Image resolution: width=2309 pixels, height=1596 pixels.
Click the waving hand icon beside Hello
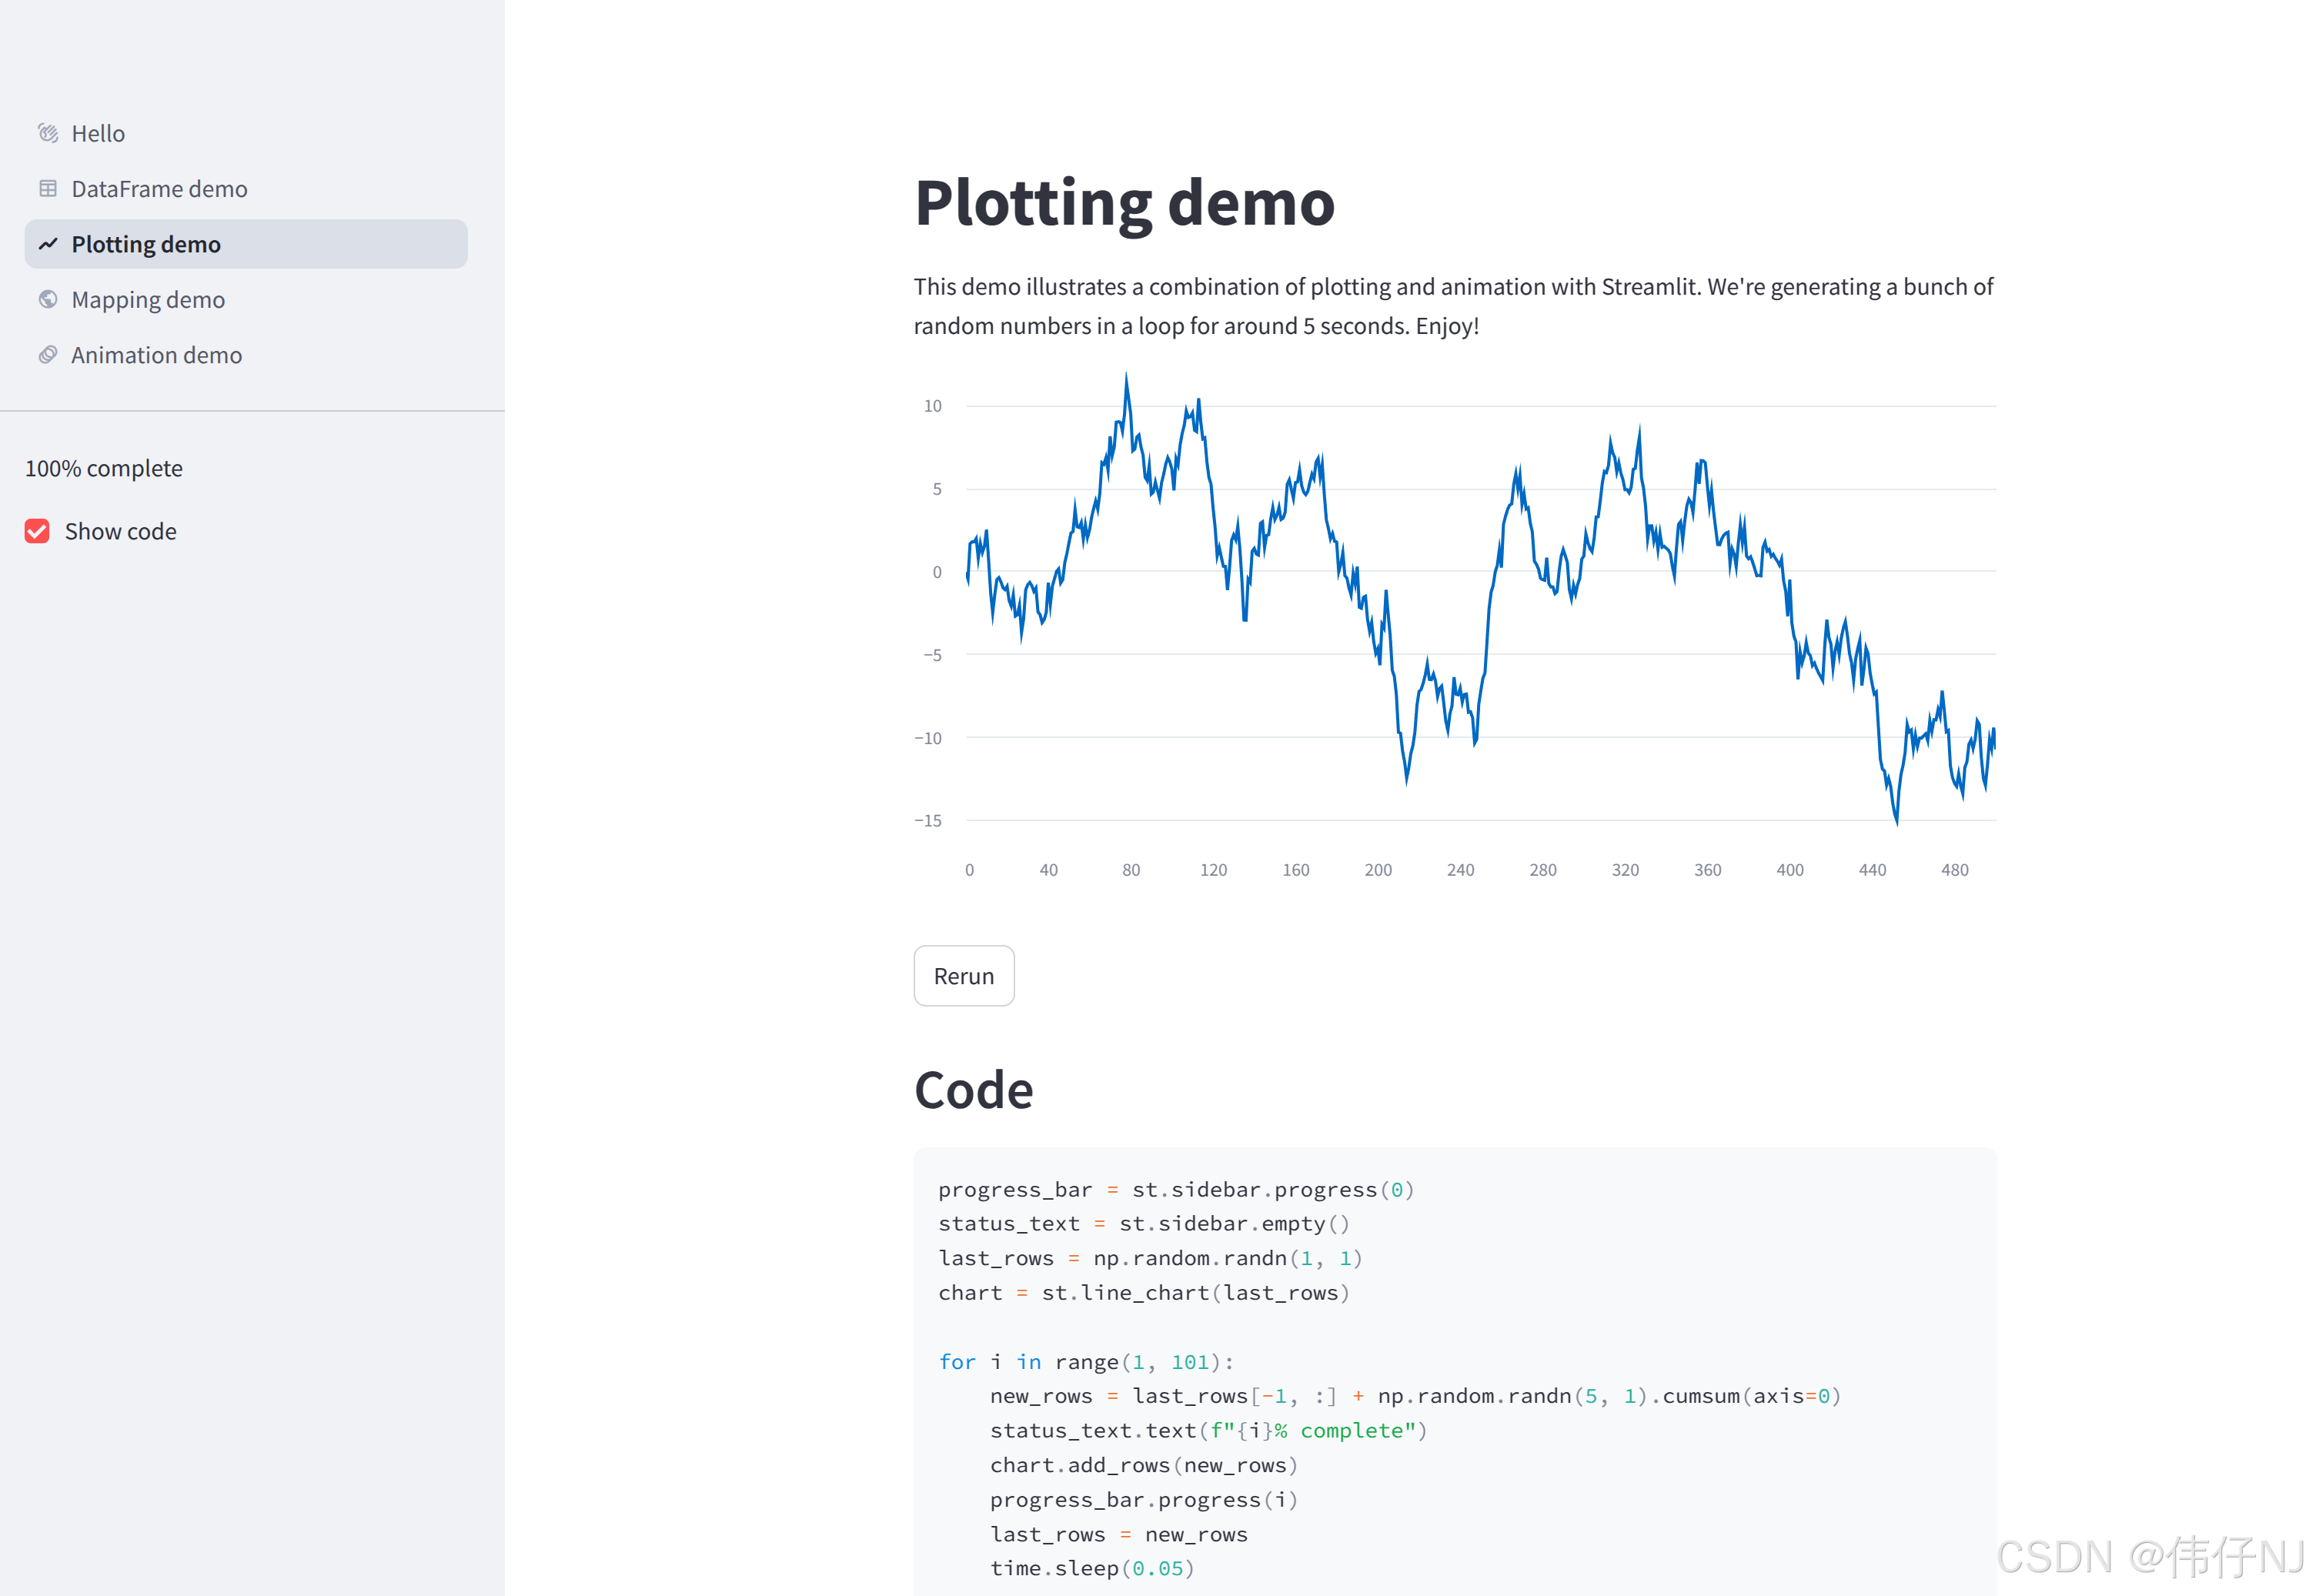pos(48,133)
